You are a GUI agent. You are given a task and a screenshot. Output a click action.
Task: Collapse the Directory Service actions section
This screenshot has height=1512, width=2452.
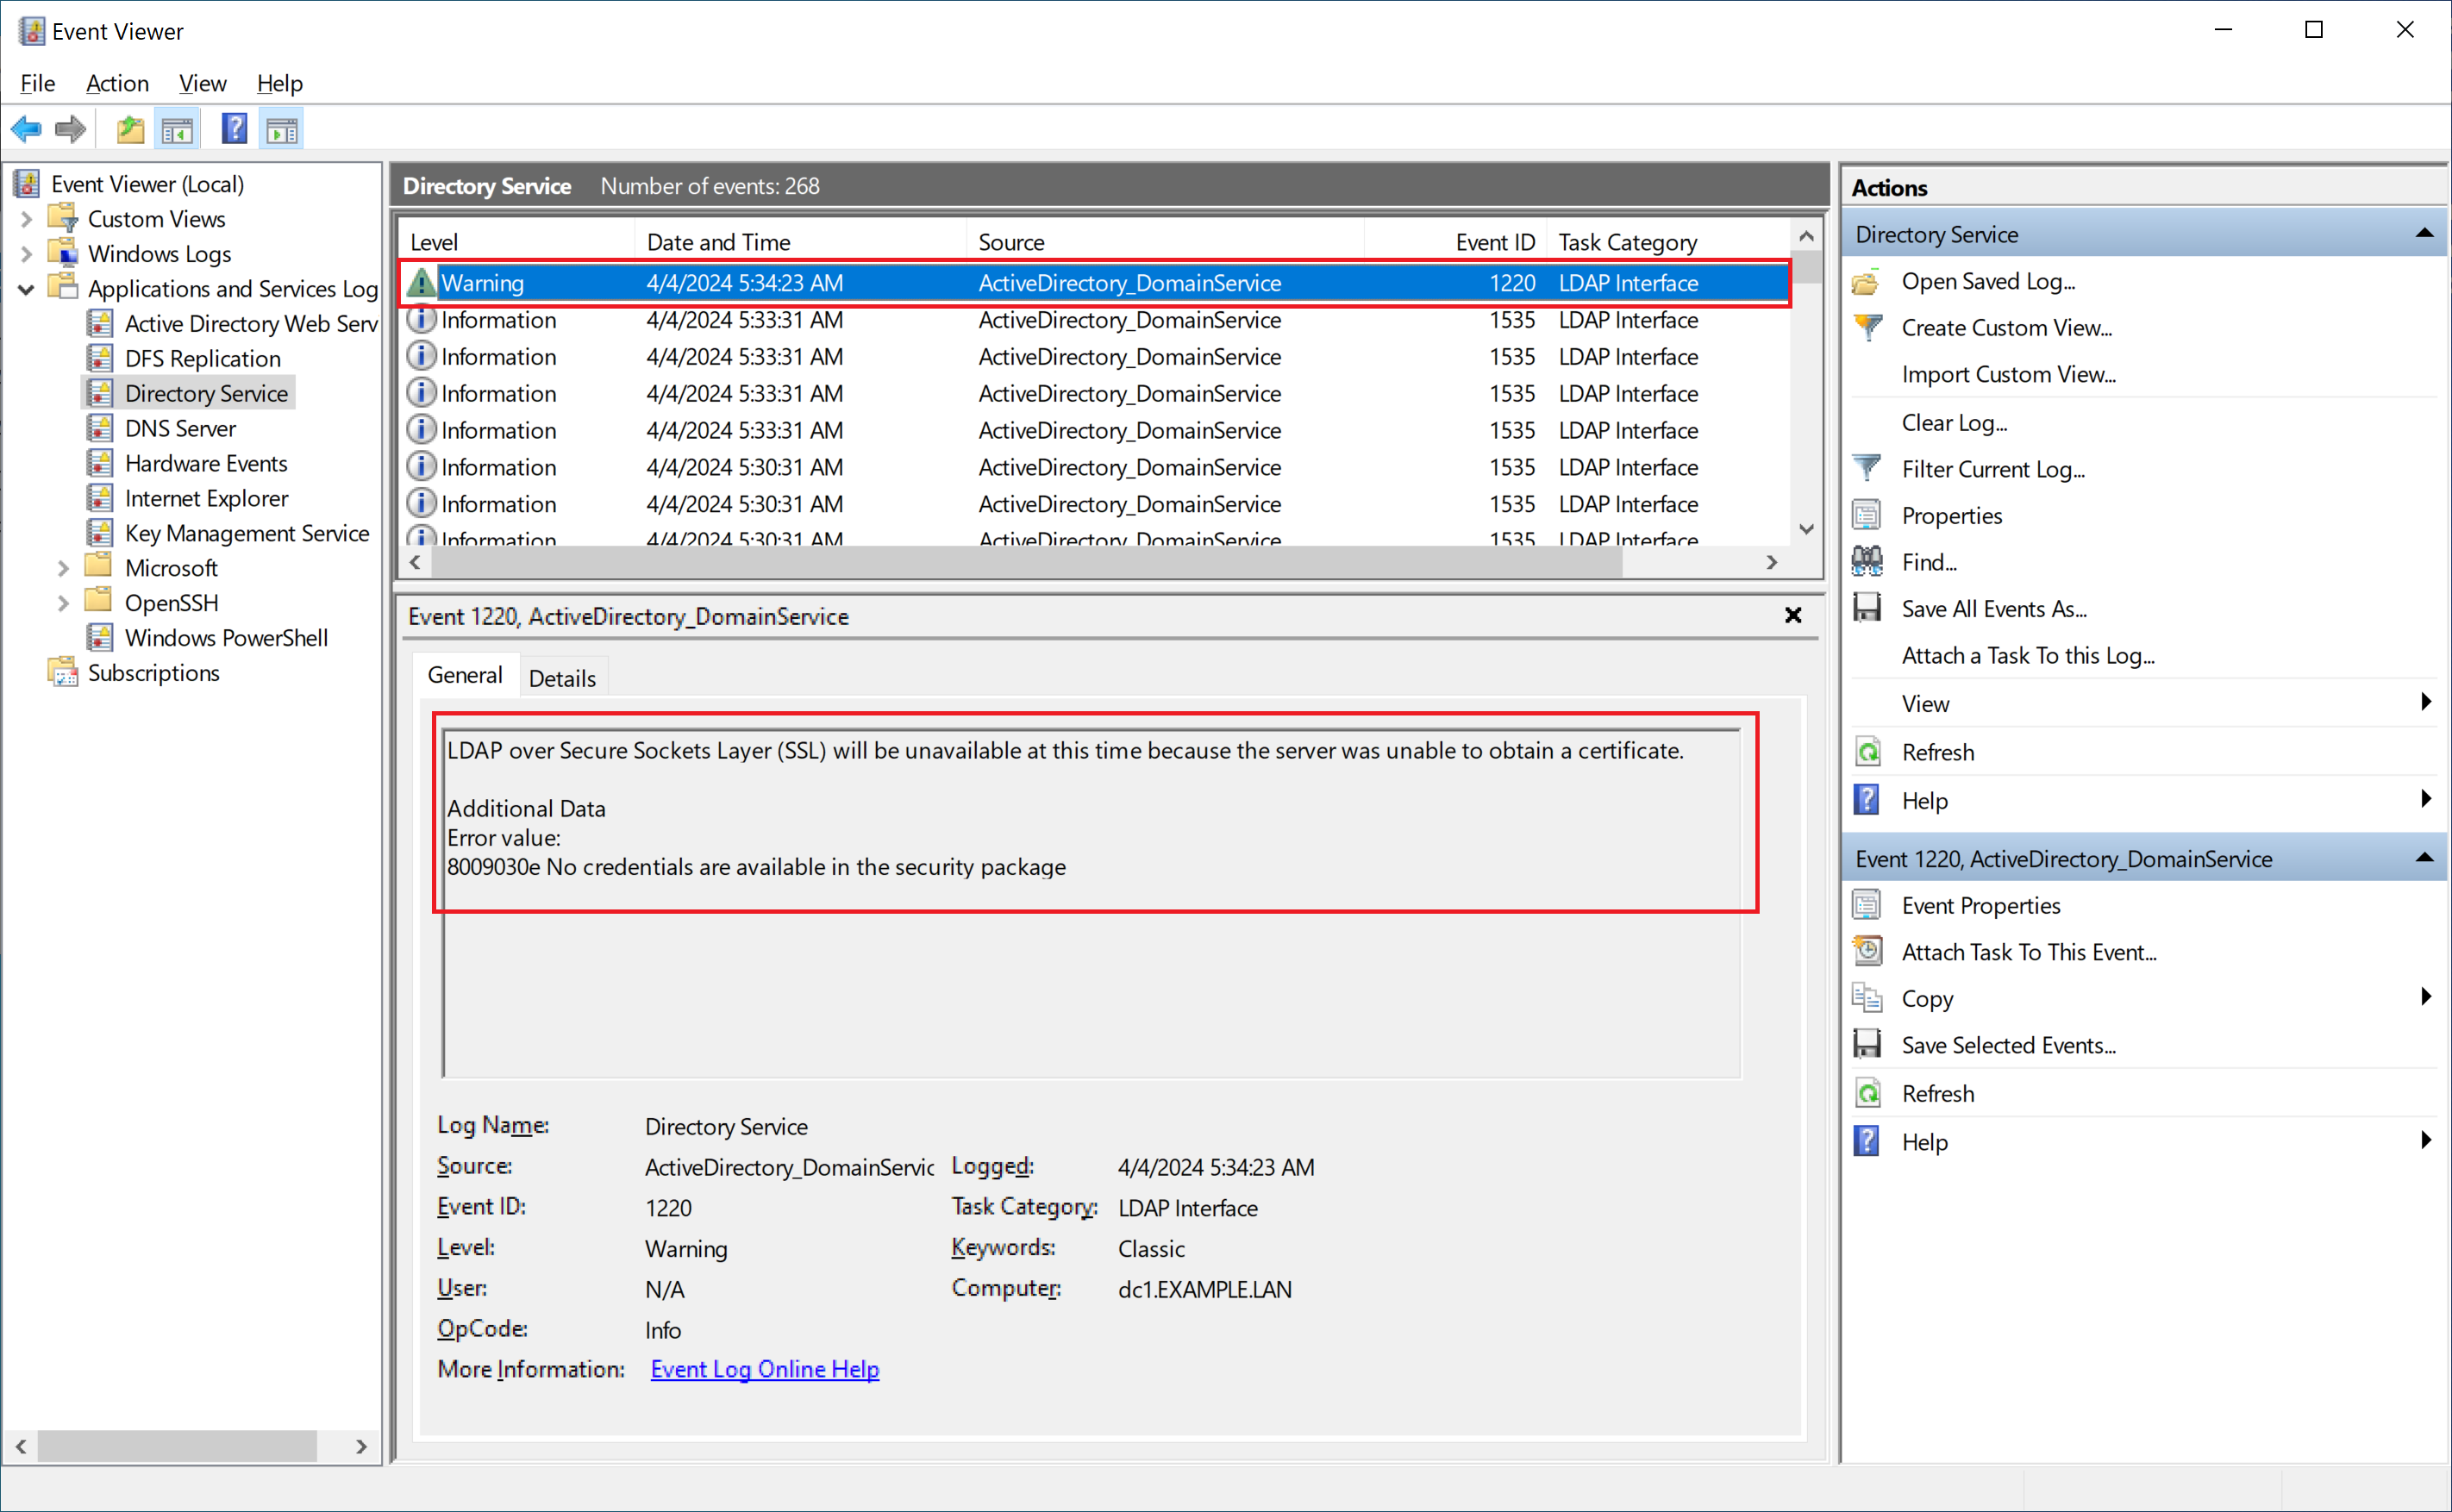[x=2424, y=234]
